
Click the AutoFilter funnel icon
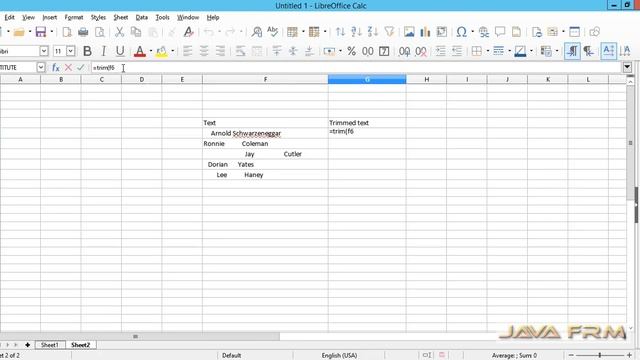click(389, 32)
